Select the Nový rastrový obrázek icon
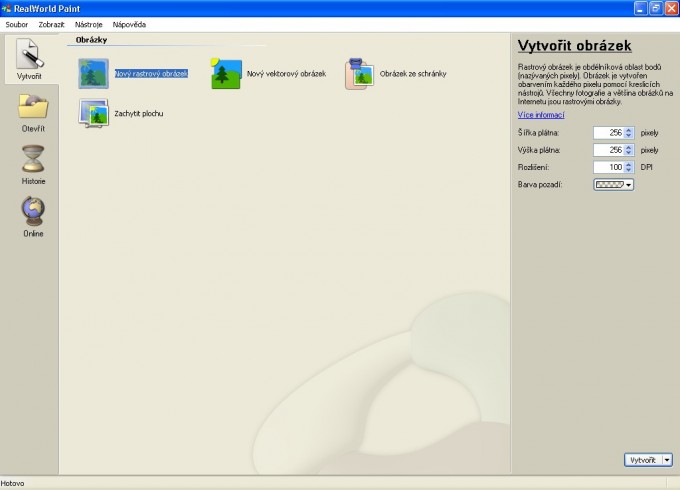Screen dimensions: 680x490 tap(93, 74)
